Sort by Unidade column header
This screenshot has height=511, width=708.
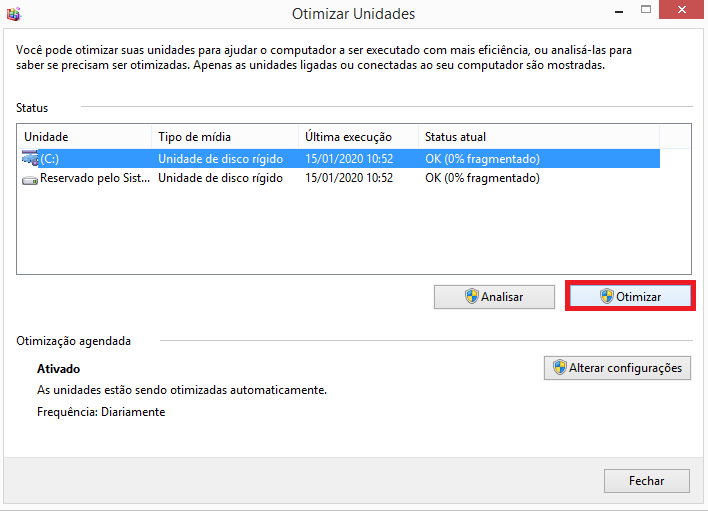[x=84, y=137]
